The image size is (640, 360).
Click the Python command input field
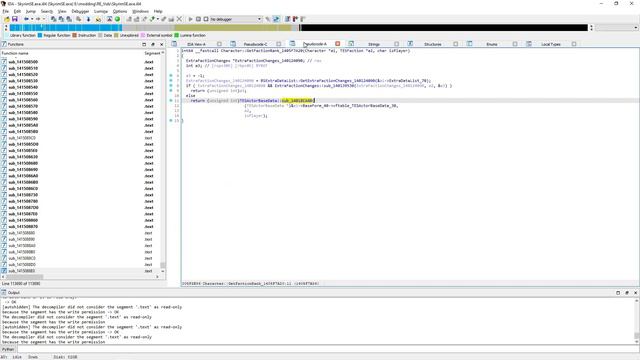pos(328,349)
